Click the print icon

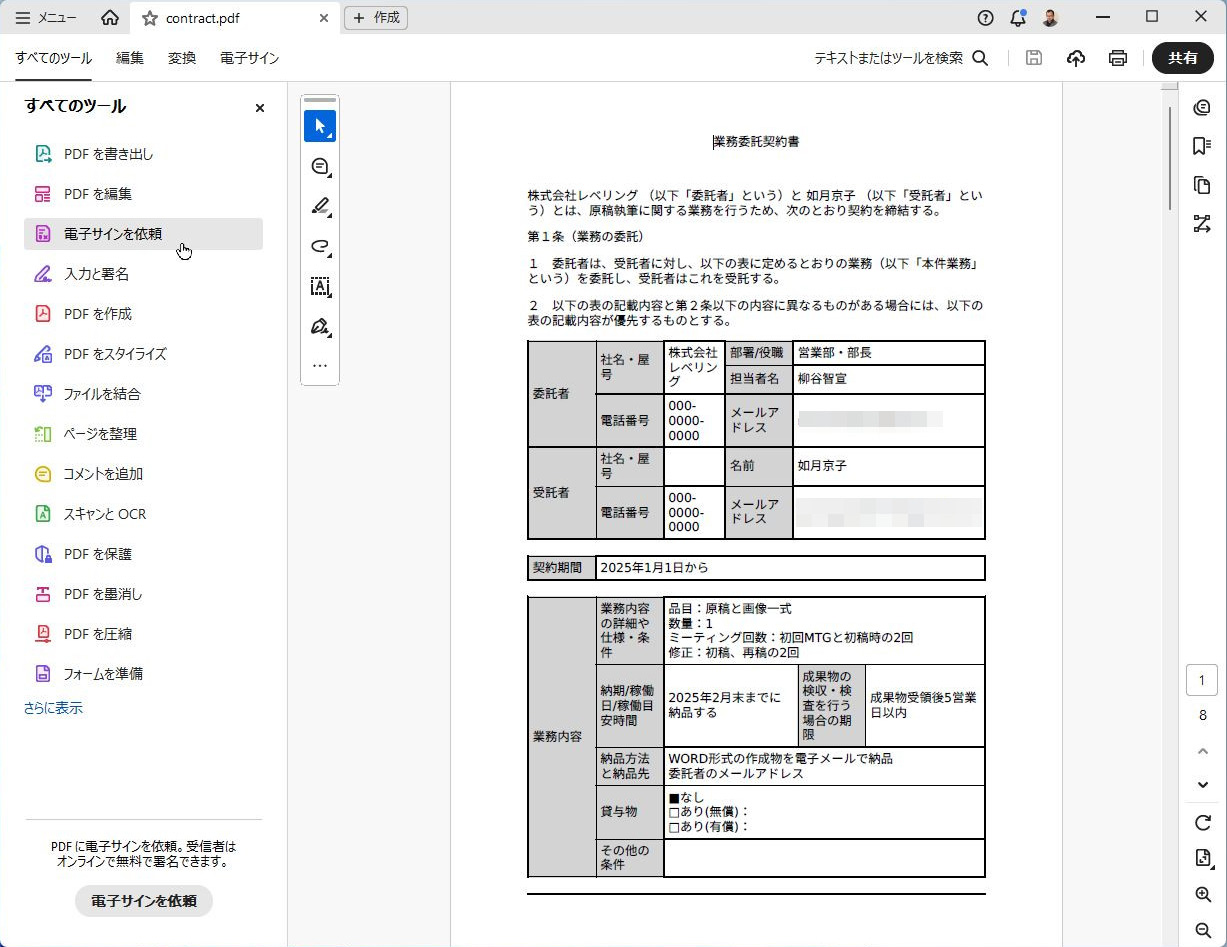pyautogui.click(x=1118, y=58)
